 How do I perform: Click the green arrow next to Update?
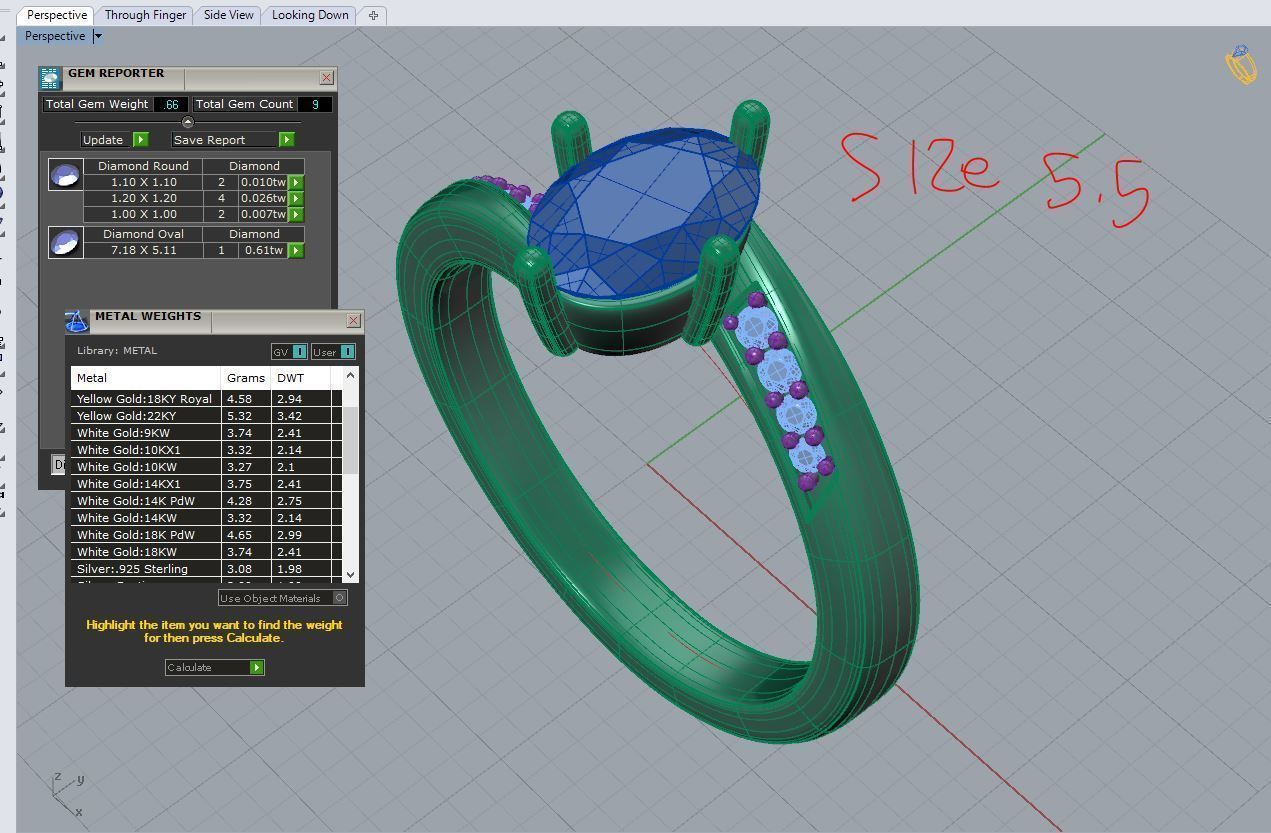[x=141, y=140]
